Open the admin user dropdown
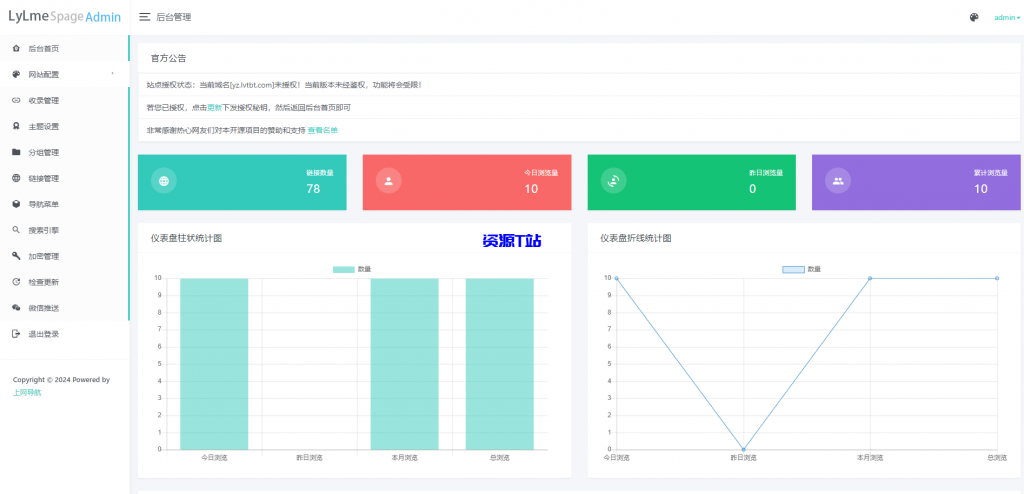This screenshot has height=494, width=1024. (x=1006, y=18)
